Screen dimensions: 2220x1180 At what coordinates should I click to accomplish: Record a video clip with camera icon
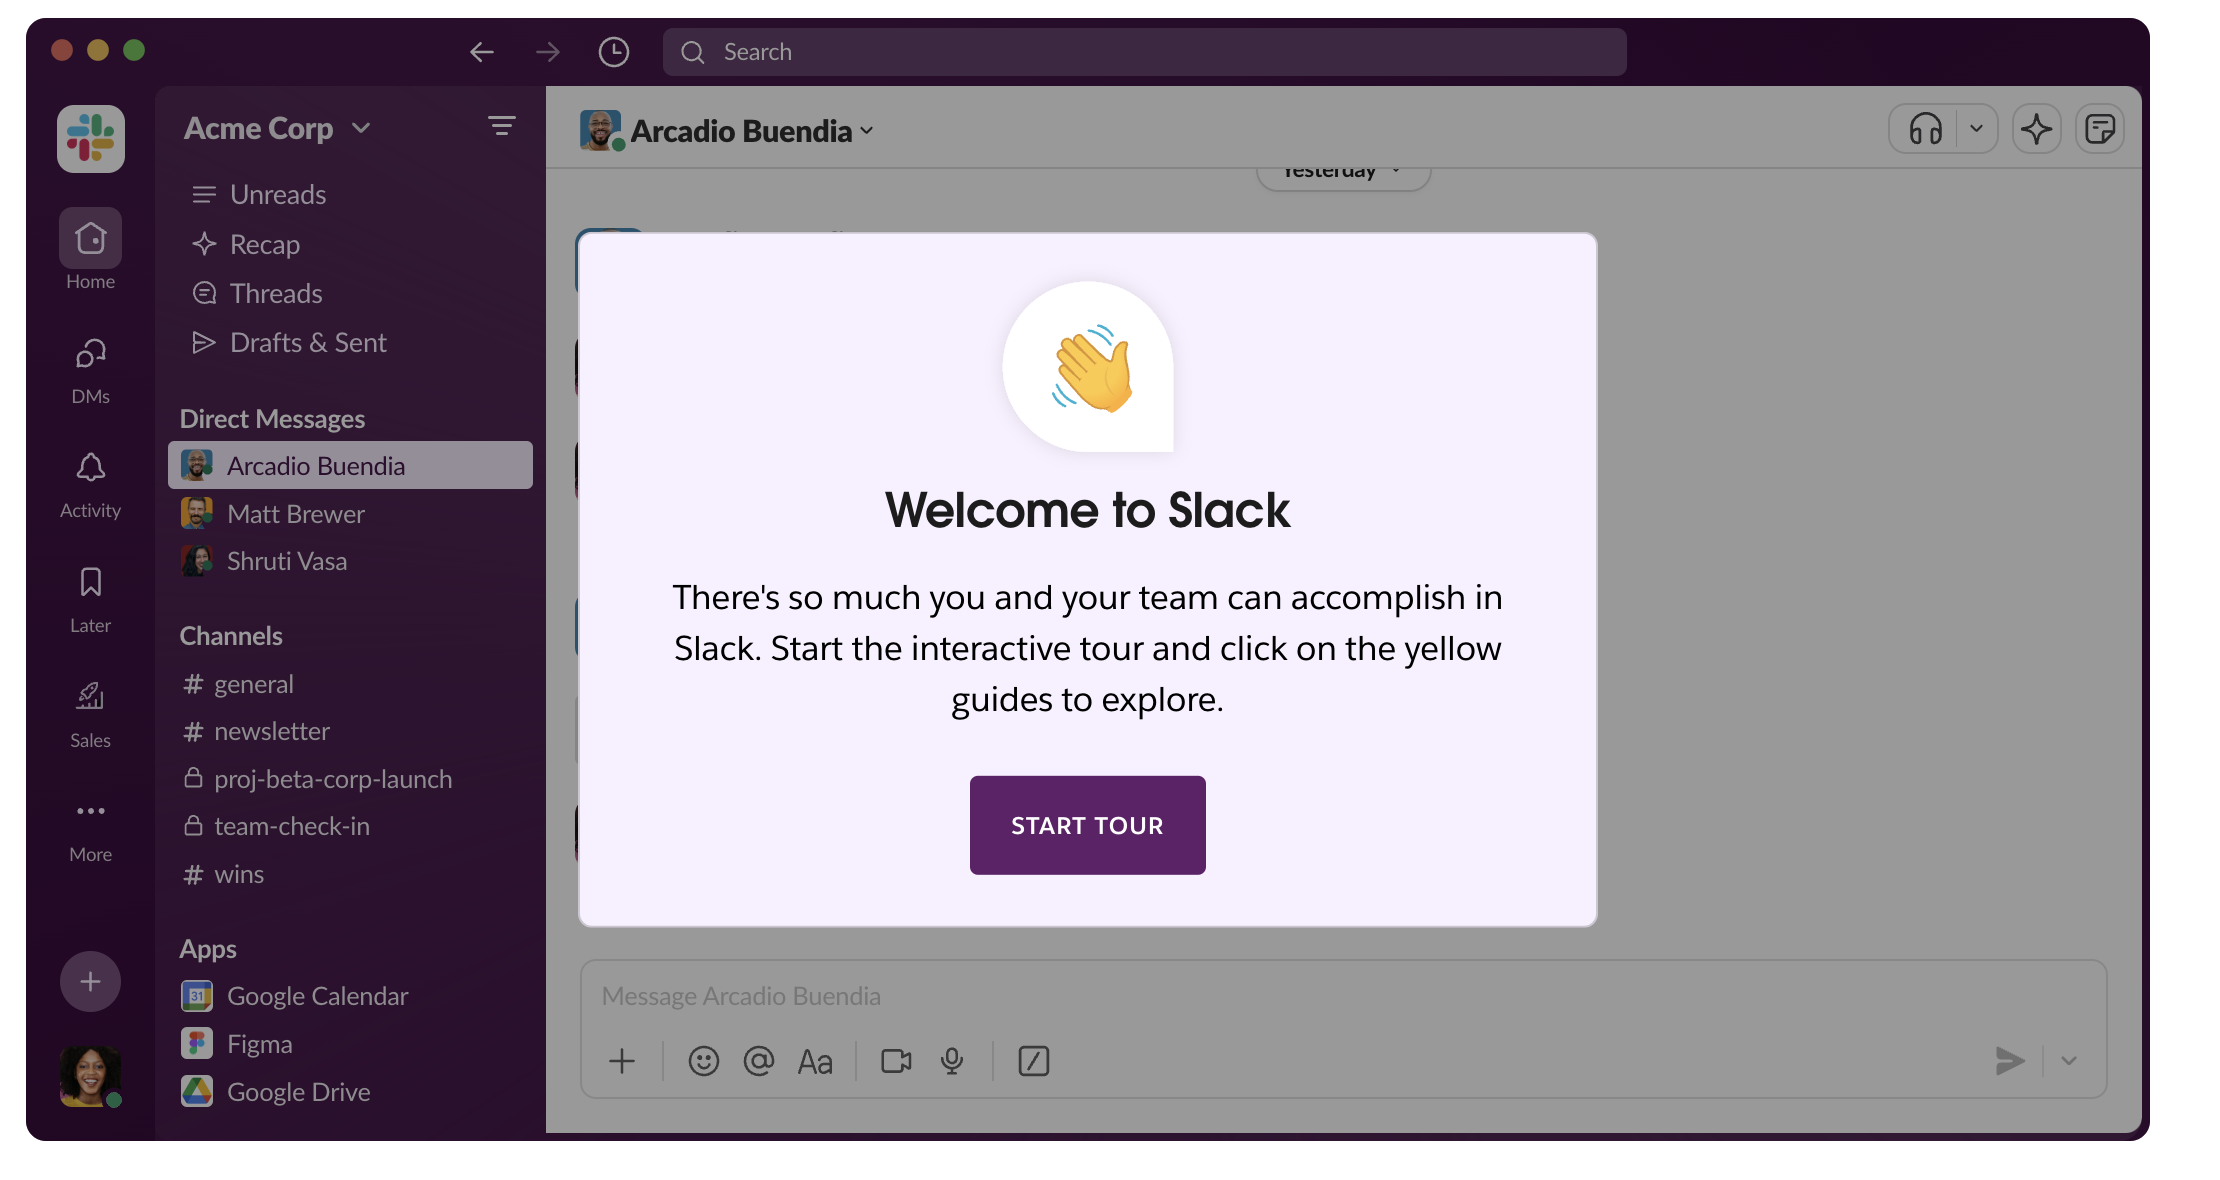pyautogui.click(x=896, y=1061)
